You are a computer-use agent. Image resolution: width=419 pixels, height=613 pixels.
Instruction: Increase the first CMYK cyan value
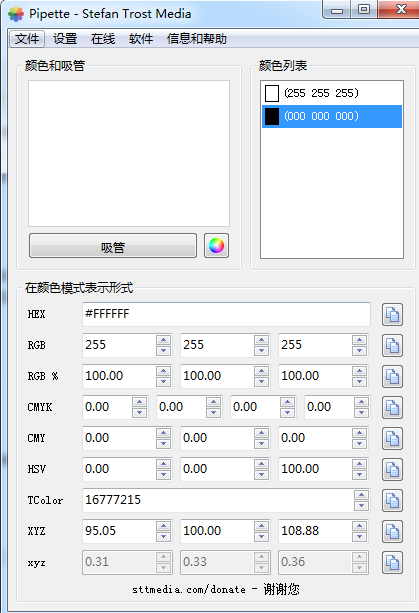point(140,402)
